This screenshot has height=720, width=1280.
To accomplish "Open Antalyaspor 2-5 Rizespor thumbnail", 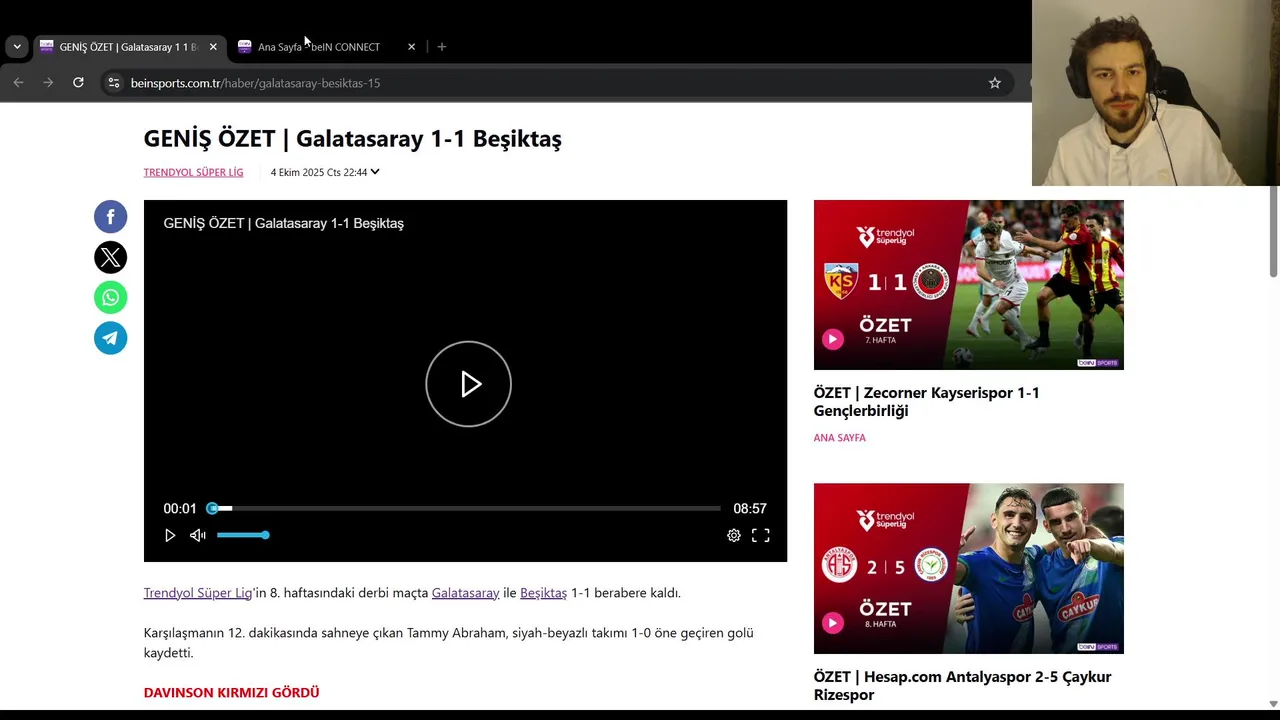I will (x=968, y=568).
